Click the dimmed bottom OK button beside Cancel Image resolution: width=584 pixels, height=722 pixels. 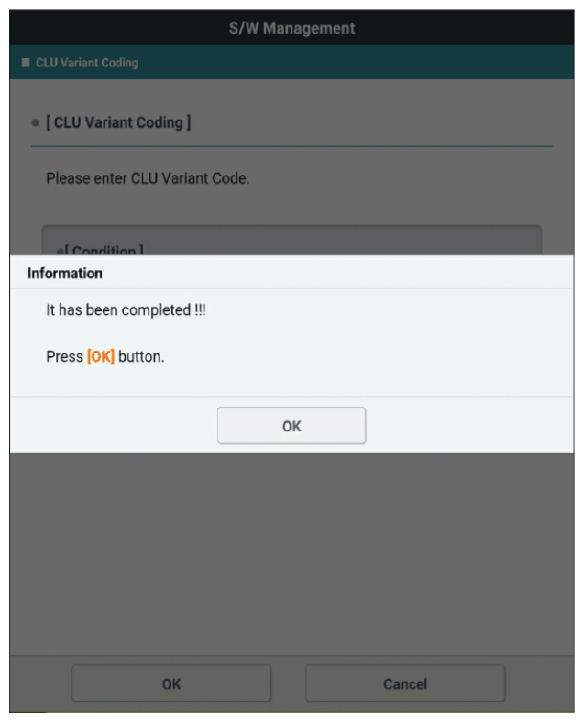pyautogui.click(x=171, y=683)
